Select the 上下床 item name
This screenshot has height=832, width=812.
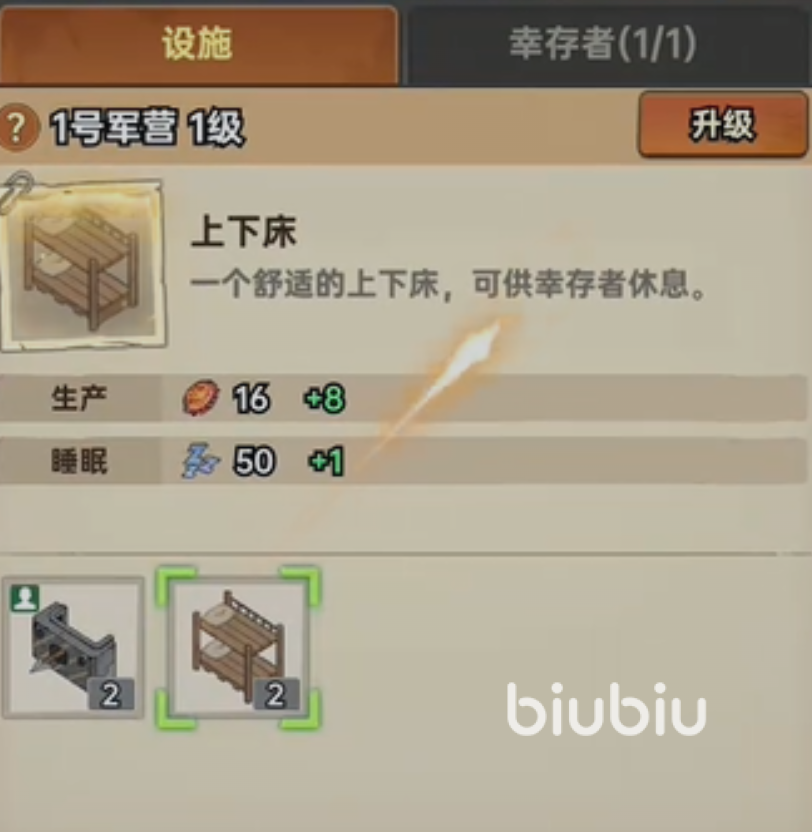coord(244,232)
